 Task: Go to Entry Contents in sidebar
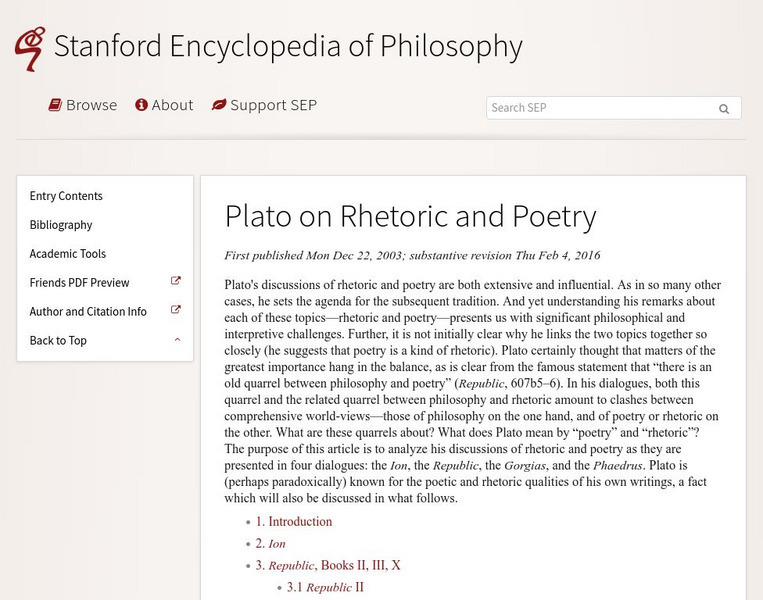[x=66, y=196]
